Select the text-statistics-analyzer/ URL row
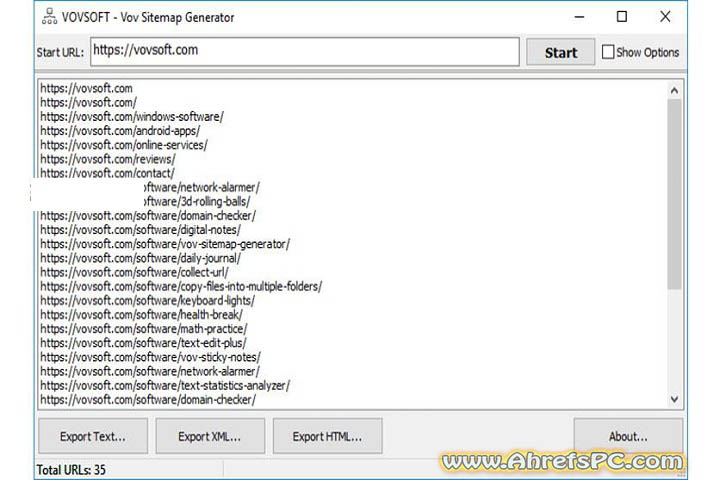 click(165, 386)
